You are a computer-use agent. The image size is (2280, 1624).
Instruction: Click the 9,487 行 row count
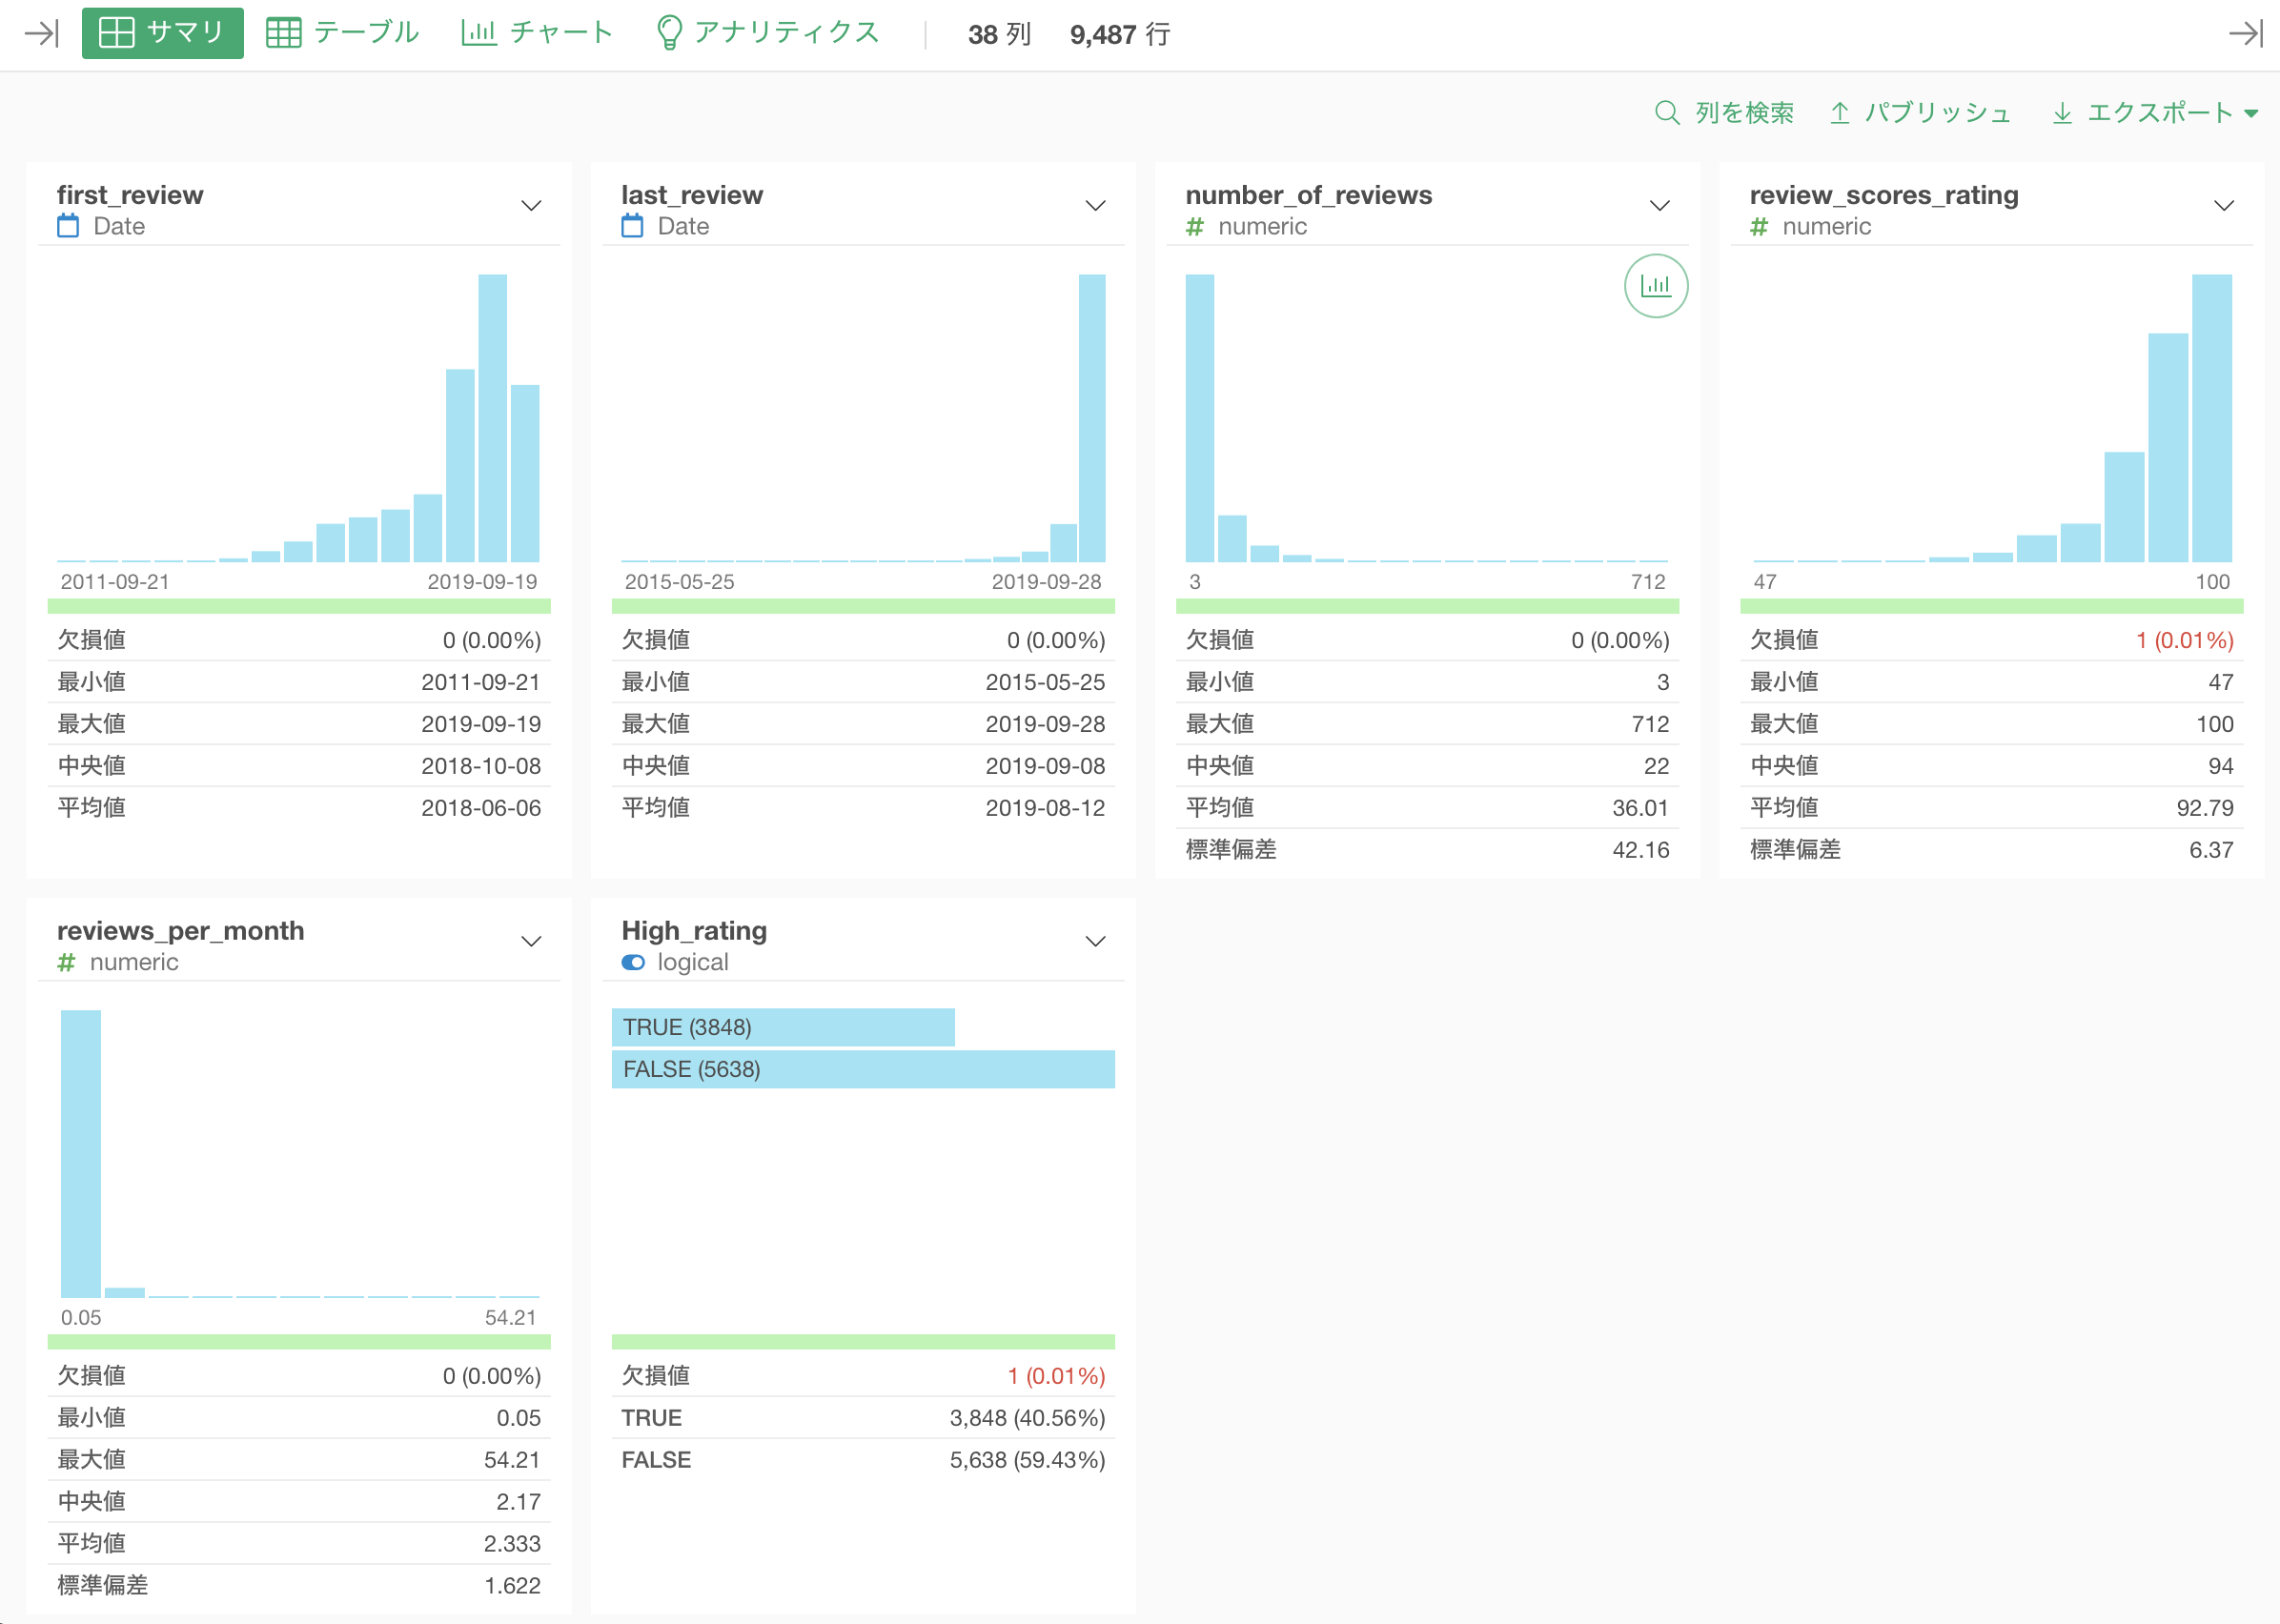[1120, 34]
